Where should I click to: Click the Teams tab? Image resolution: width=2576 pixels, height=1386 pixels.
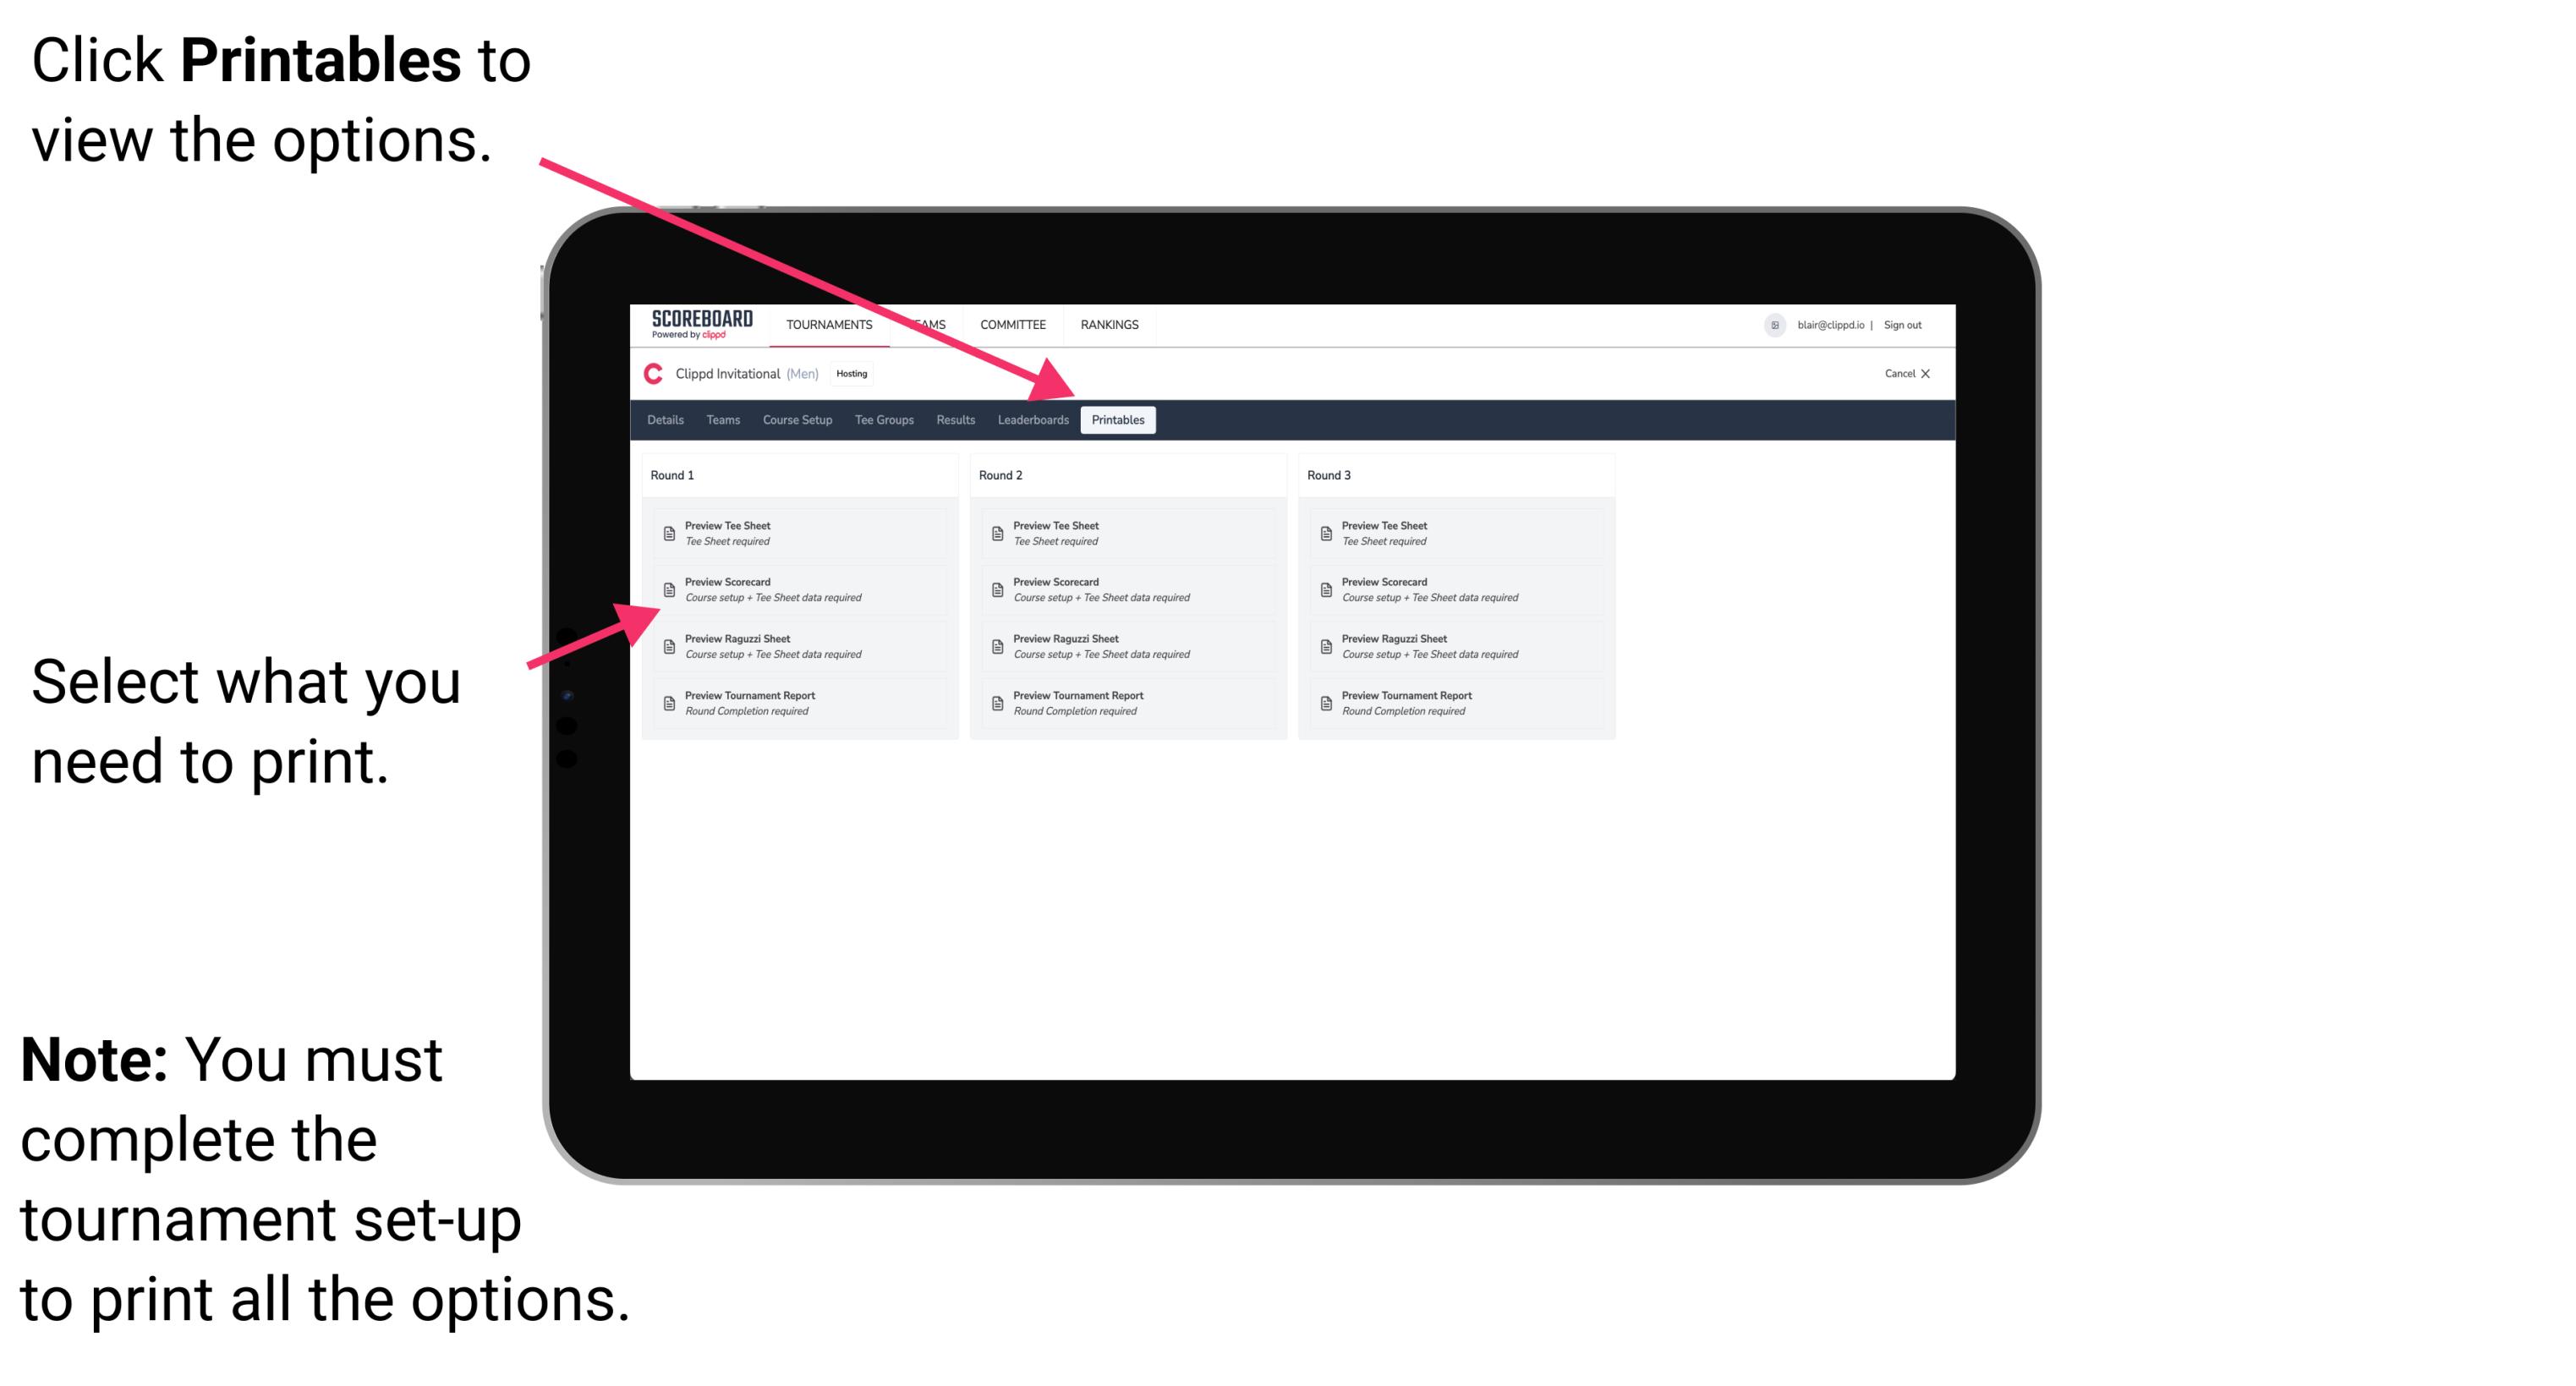[719, 422]
